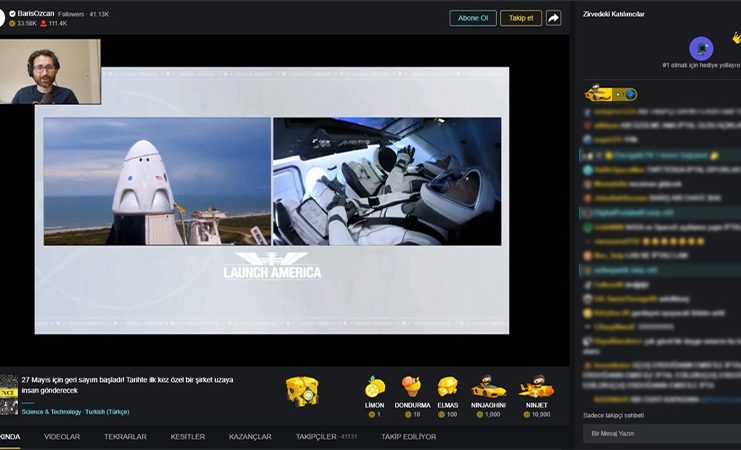Click the Turkish (Türkçe) language link

[107, 412]
